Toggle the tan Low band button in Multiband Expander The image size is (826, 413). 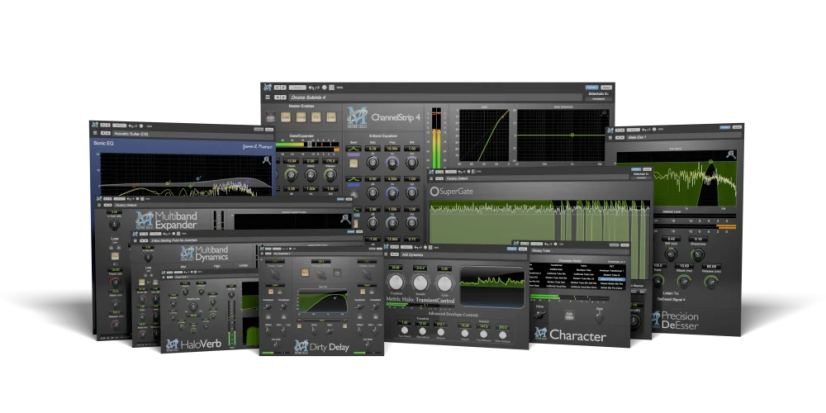(115, 256)
